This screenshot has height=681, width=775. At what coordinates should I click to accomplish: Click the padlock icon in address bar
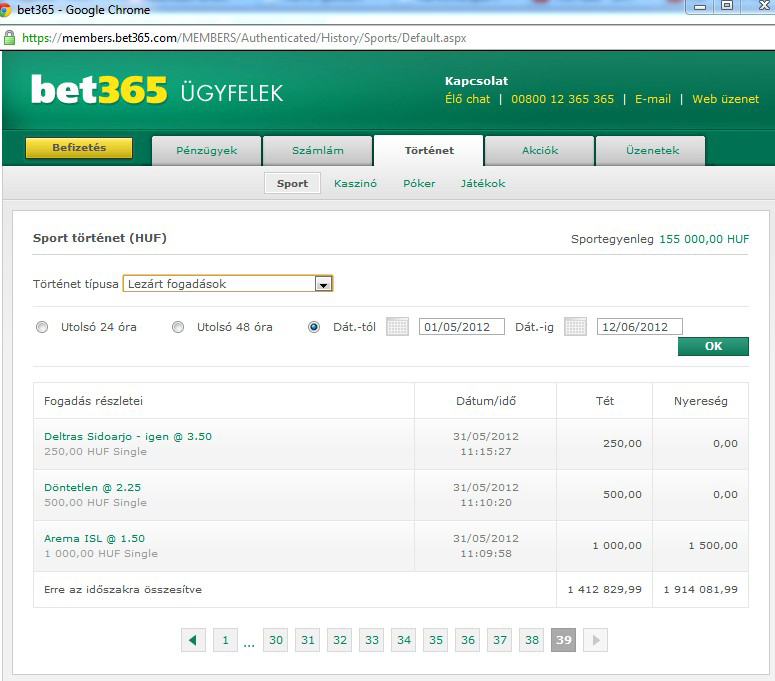click(x=9, y=38)
